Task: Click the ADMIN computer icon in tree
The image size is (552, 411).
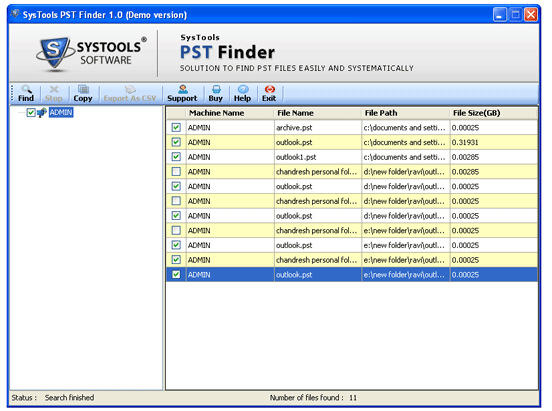Action: (42, 113)
